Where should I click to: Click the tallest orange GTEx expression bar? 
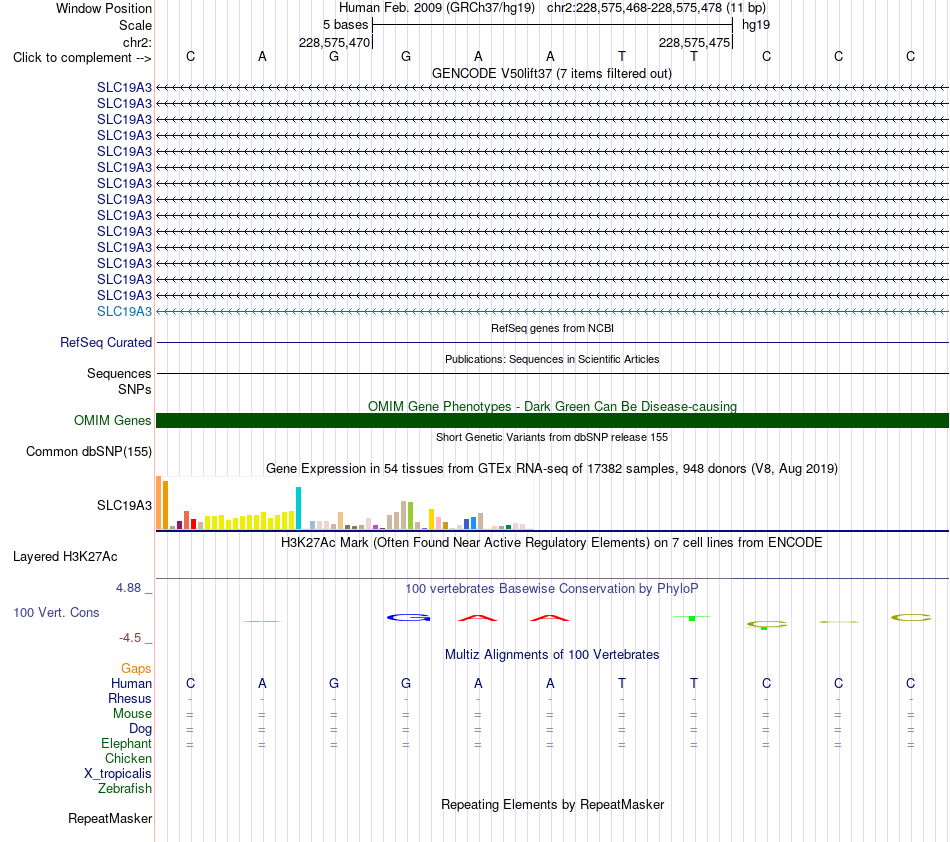click(x=159, y=503)
